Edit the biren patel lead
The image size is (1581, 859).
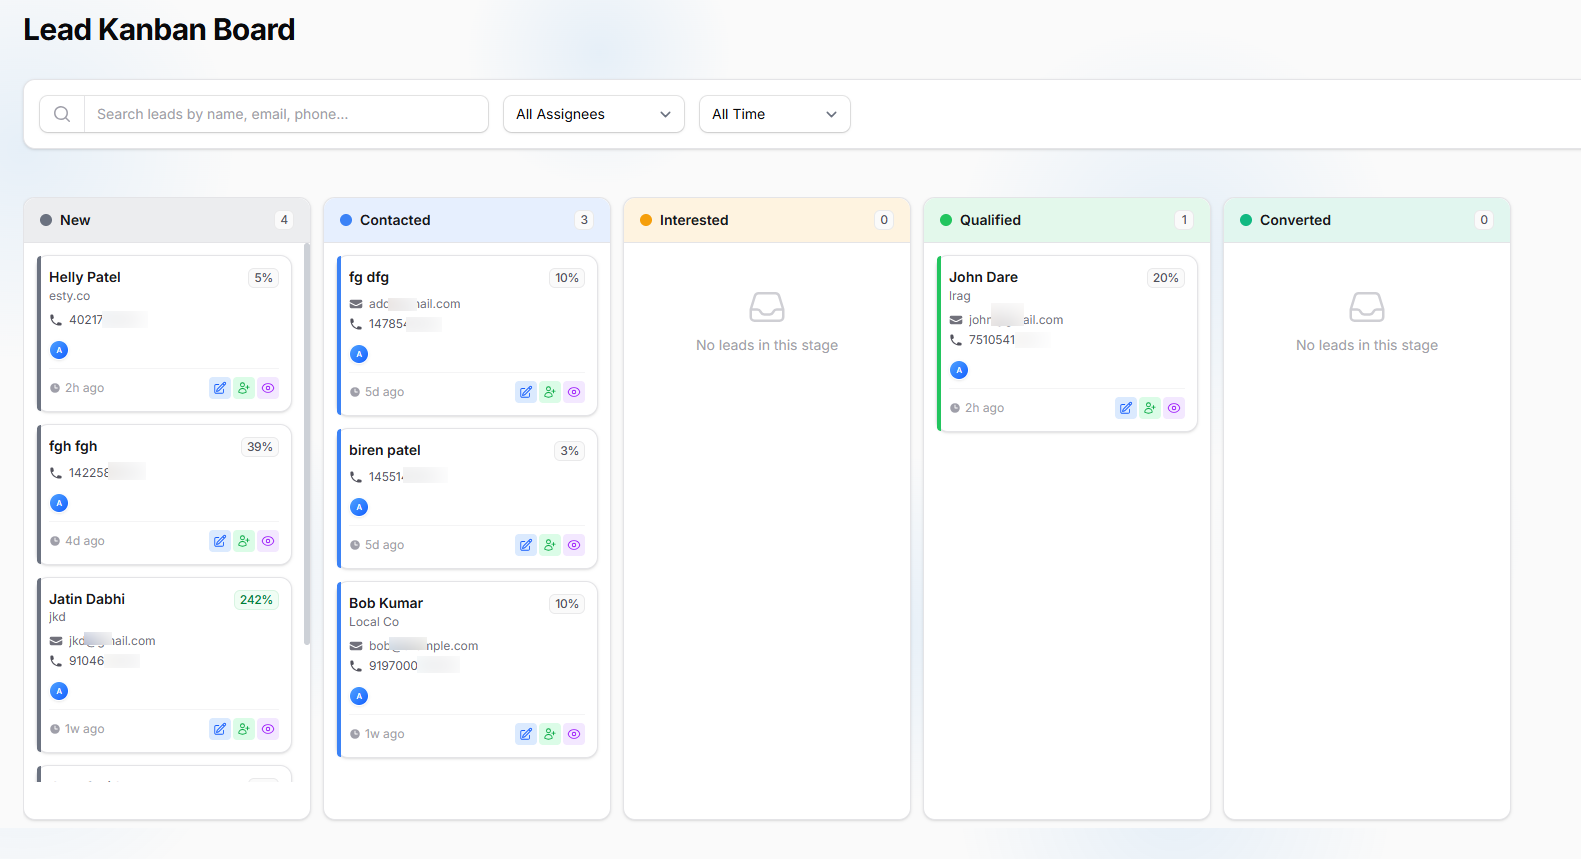(526, 545)
